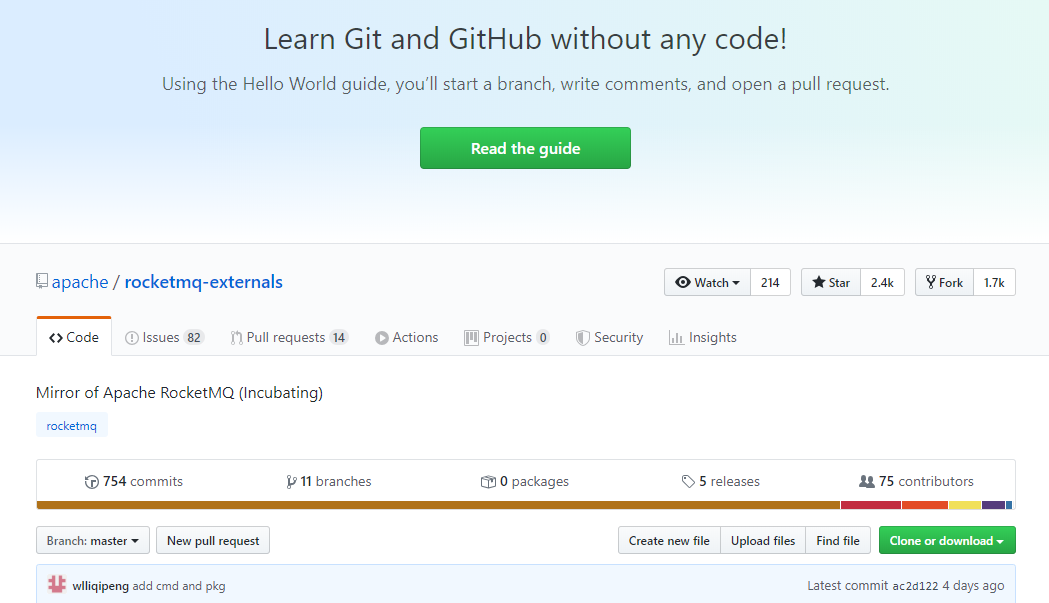
Task: Click the wlliqipeng avatar thumbnail
Action: pos(57,584)
